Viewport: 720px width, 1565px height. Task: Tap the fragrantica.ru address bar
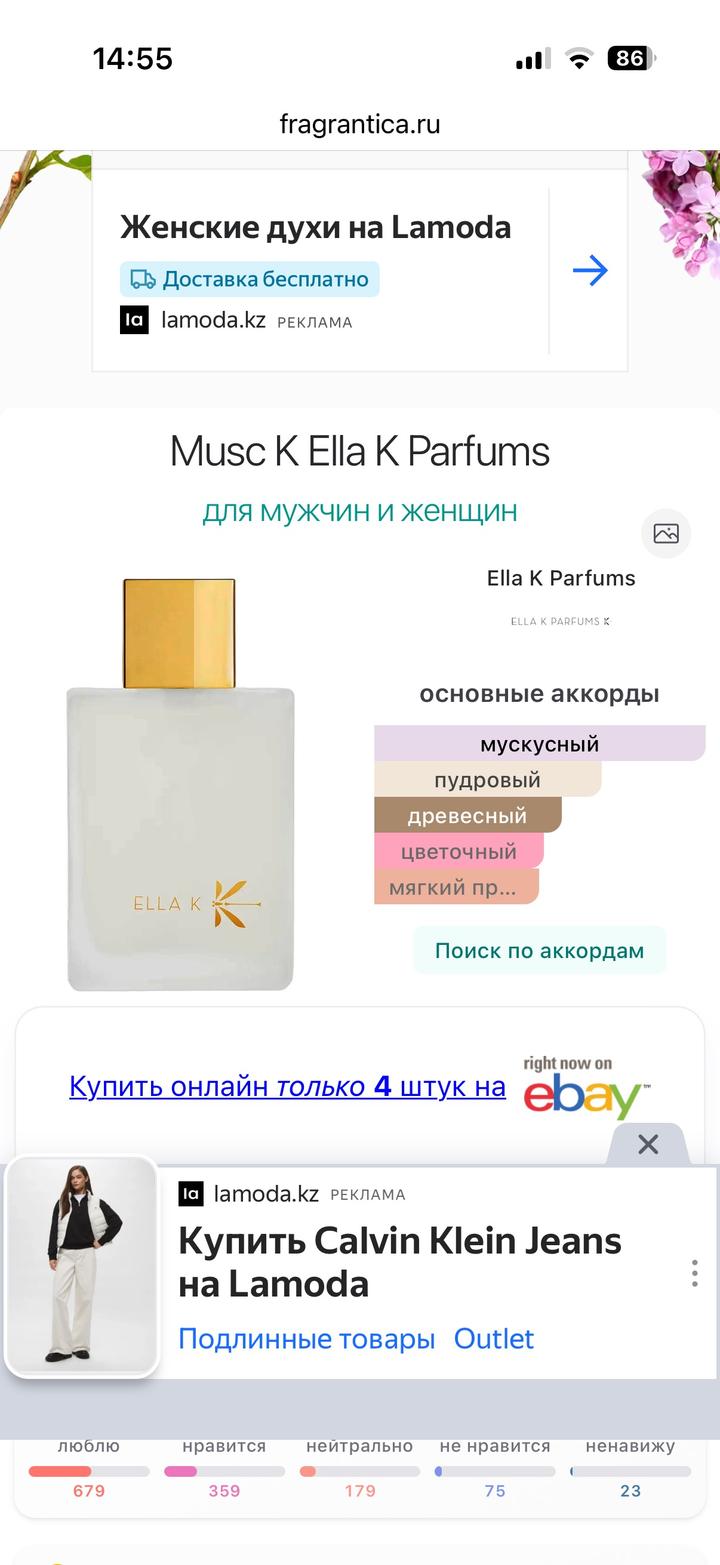pos(360,124)
